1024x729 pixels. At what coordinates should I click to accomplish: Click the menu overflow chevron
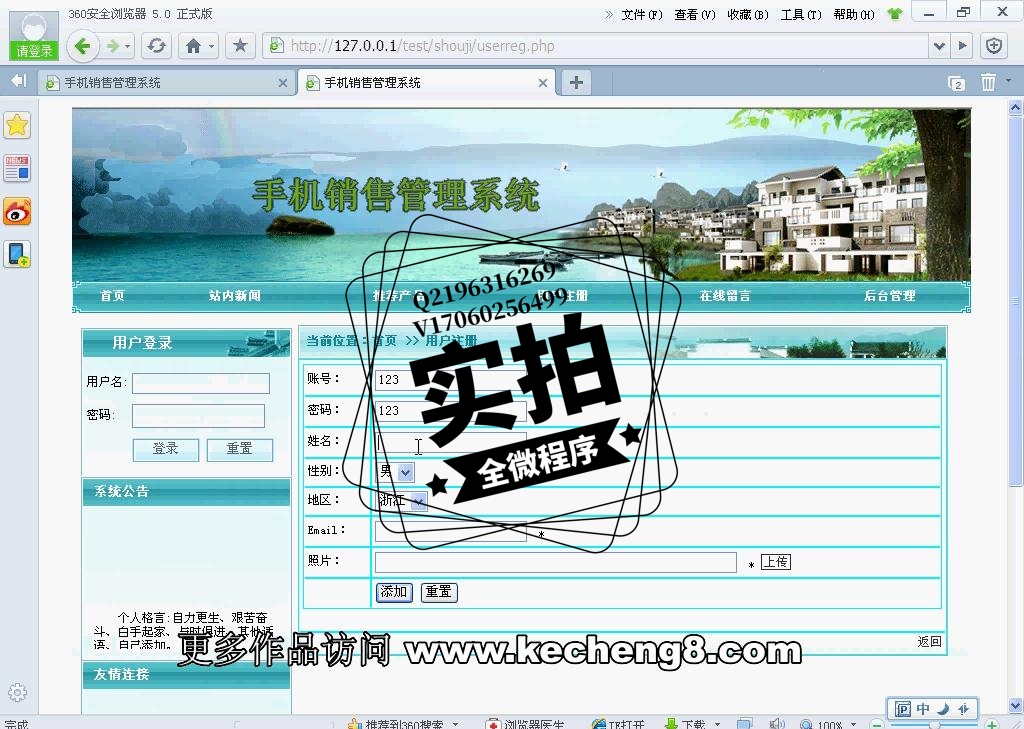tap(609, 14)
